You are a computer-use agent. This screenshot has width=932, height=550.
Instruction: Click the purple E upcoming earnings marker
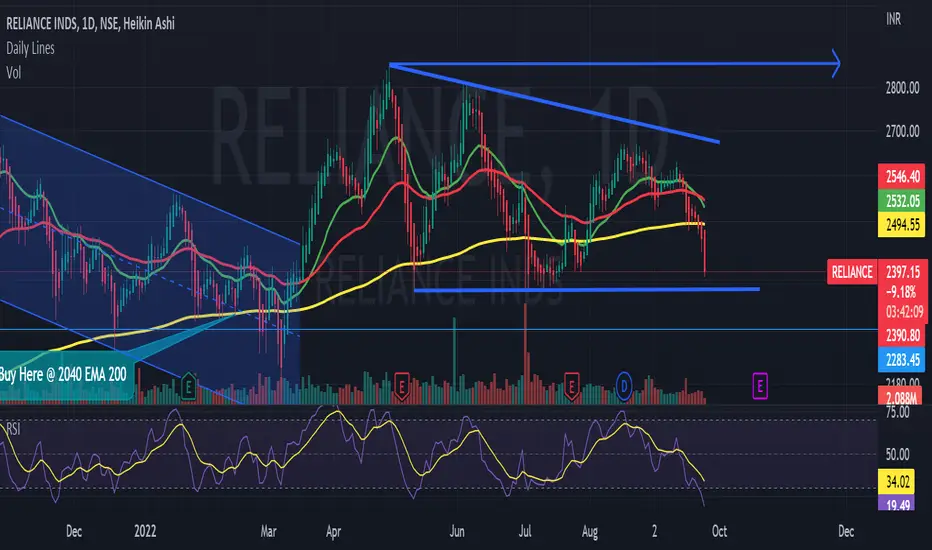[x=760, y=386]
